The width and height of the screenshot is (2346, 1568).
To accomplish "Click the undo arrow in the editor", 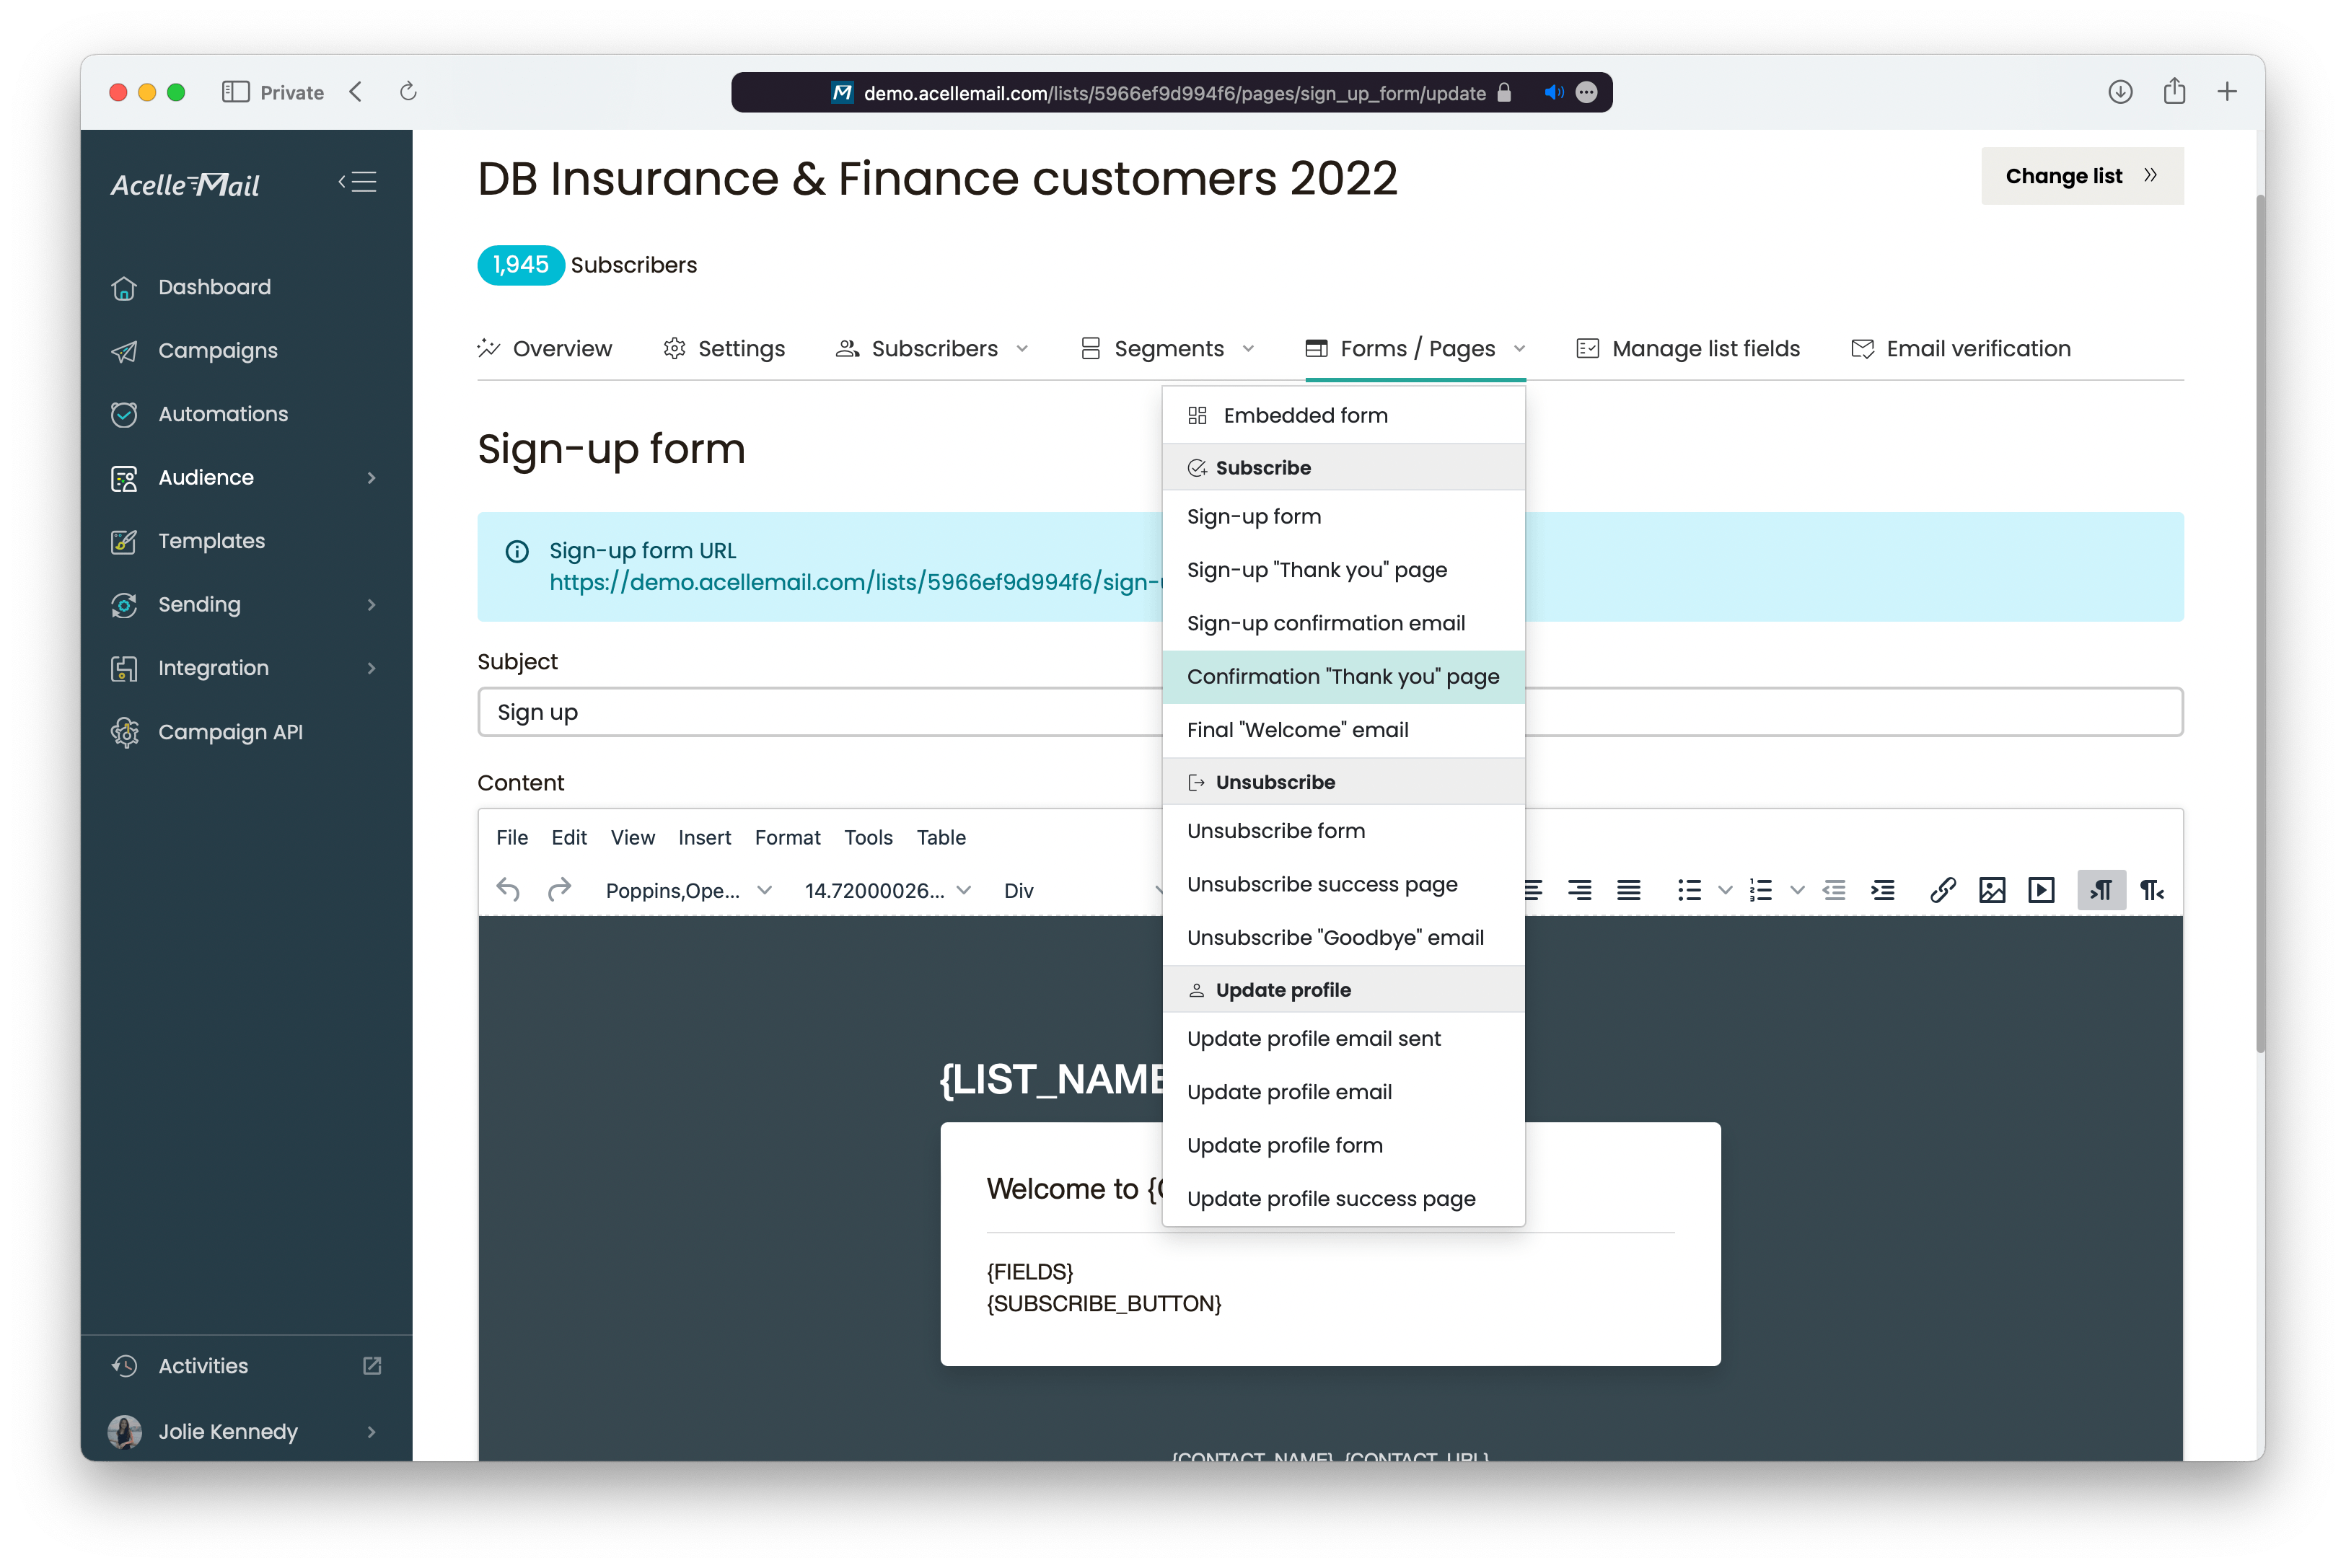I will (508, 890).
